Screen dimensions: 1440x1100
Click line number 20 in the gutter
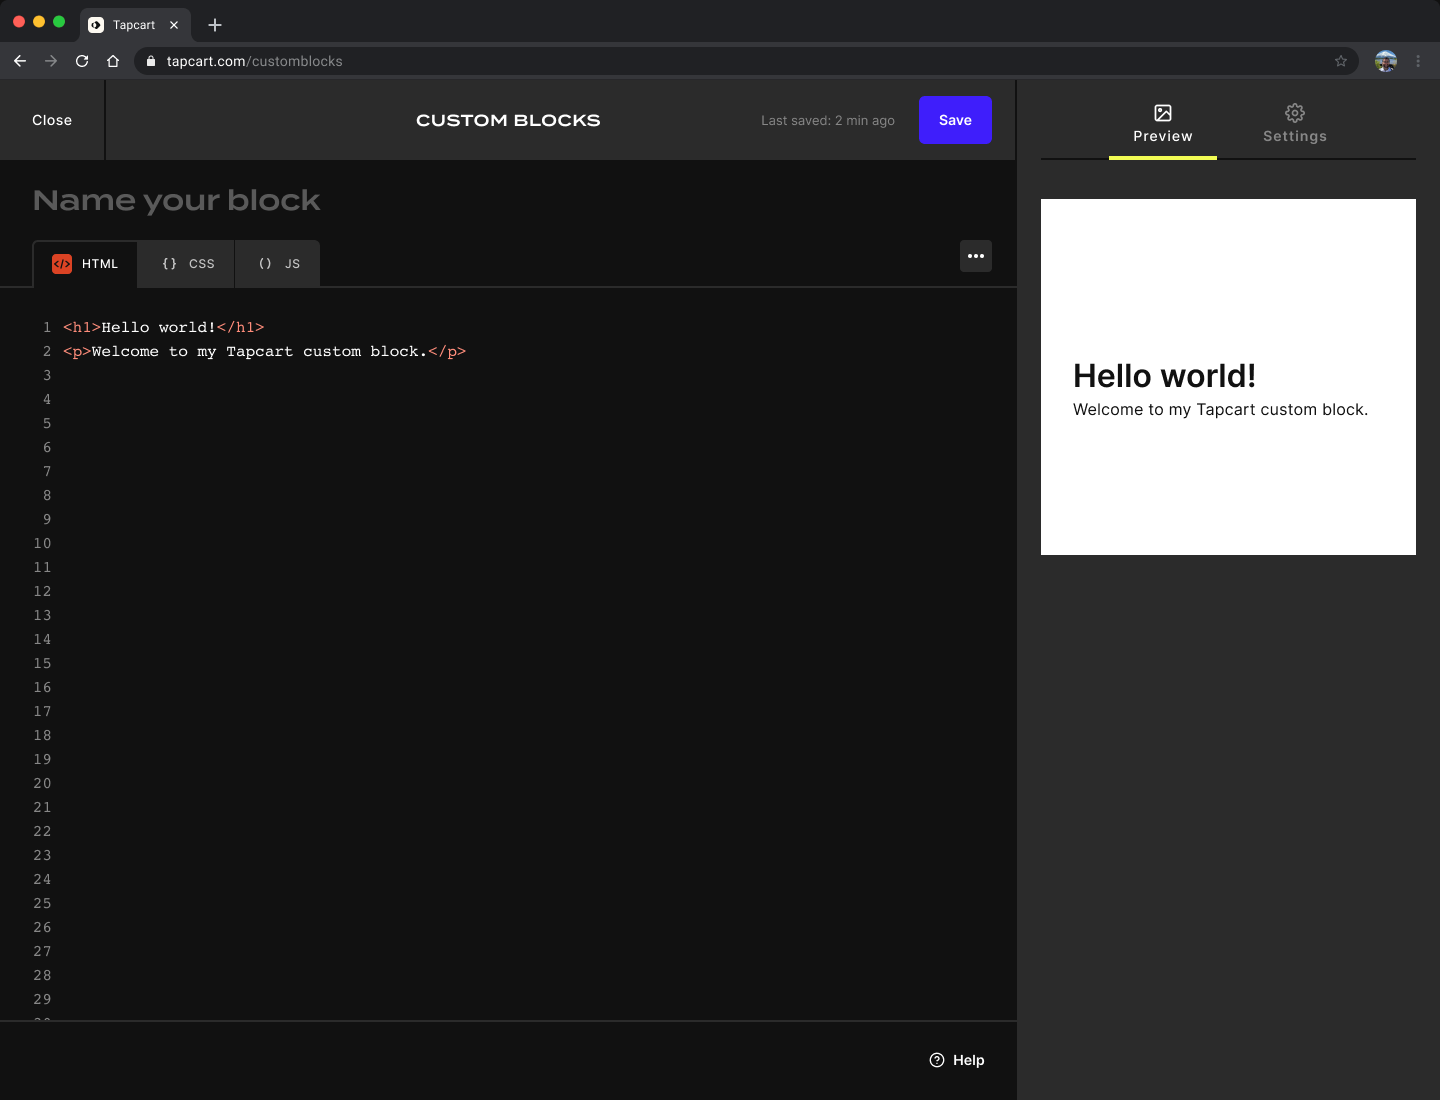tap(42, 784)
